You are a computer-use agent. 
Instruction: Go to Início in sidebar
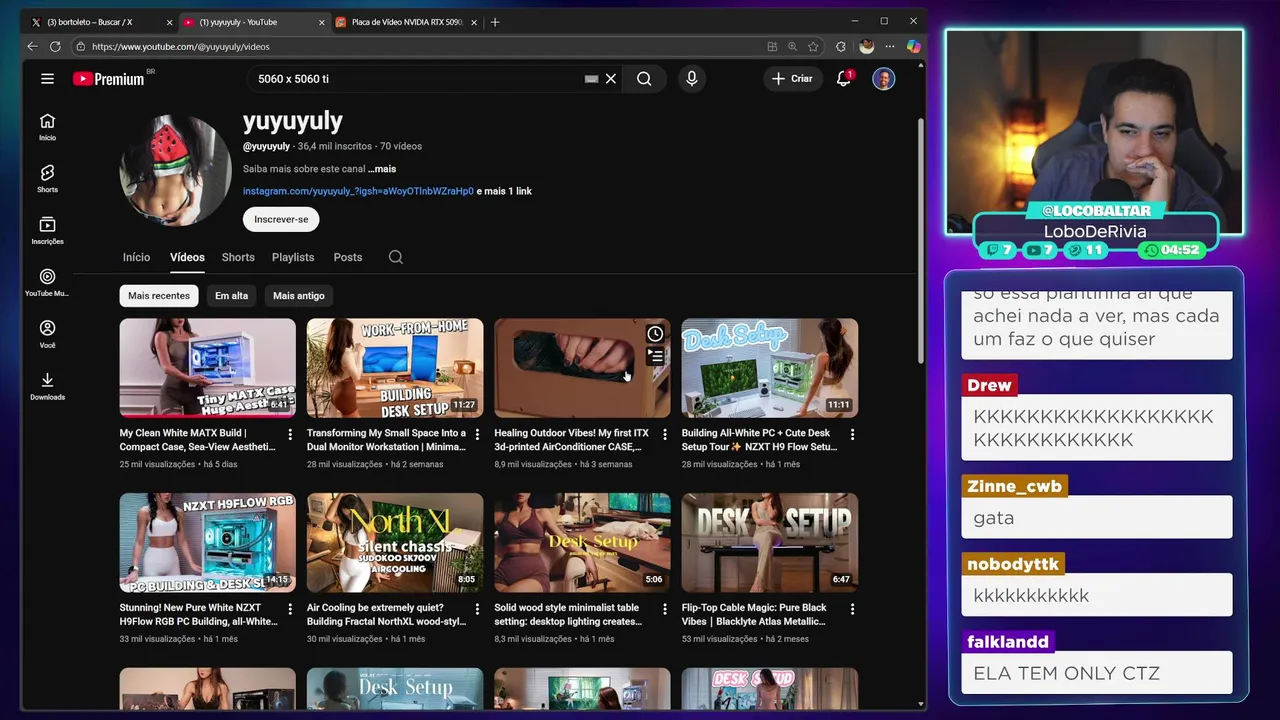pyautogui.click(x=47, y=127)
